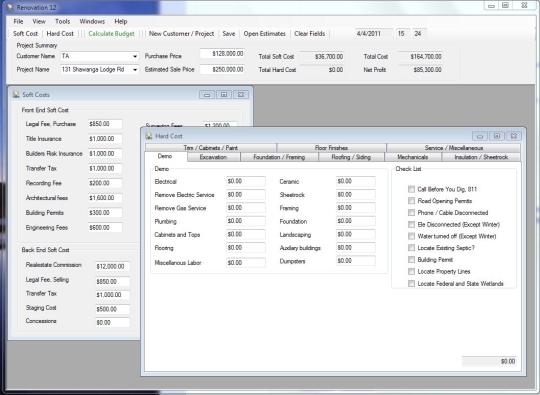Click the Realestate Commission field
The width and height of the screenshot is (540, 395).
[113, 266]
